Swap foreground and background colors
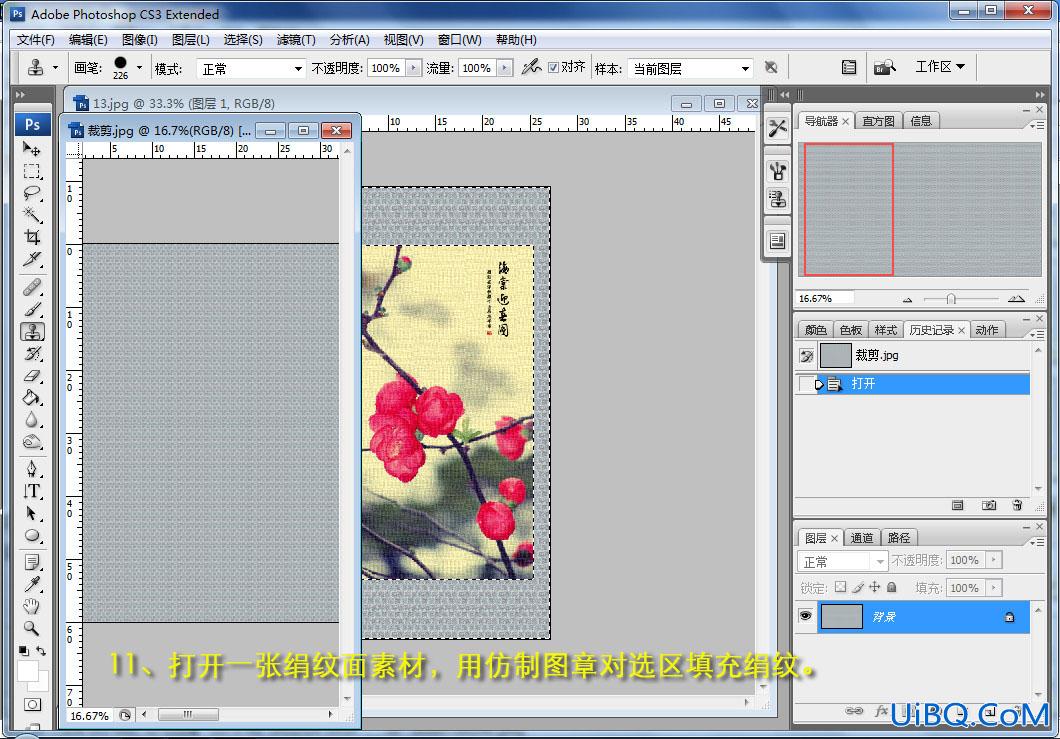 pyautogui.click(x=41, y=650)
